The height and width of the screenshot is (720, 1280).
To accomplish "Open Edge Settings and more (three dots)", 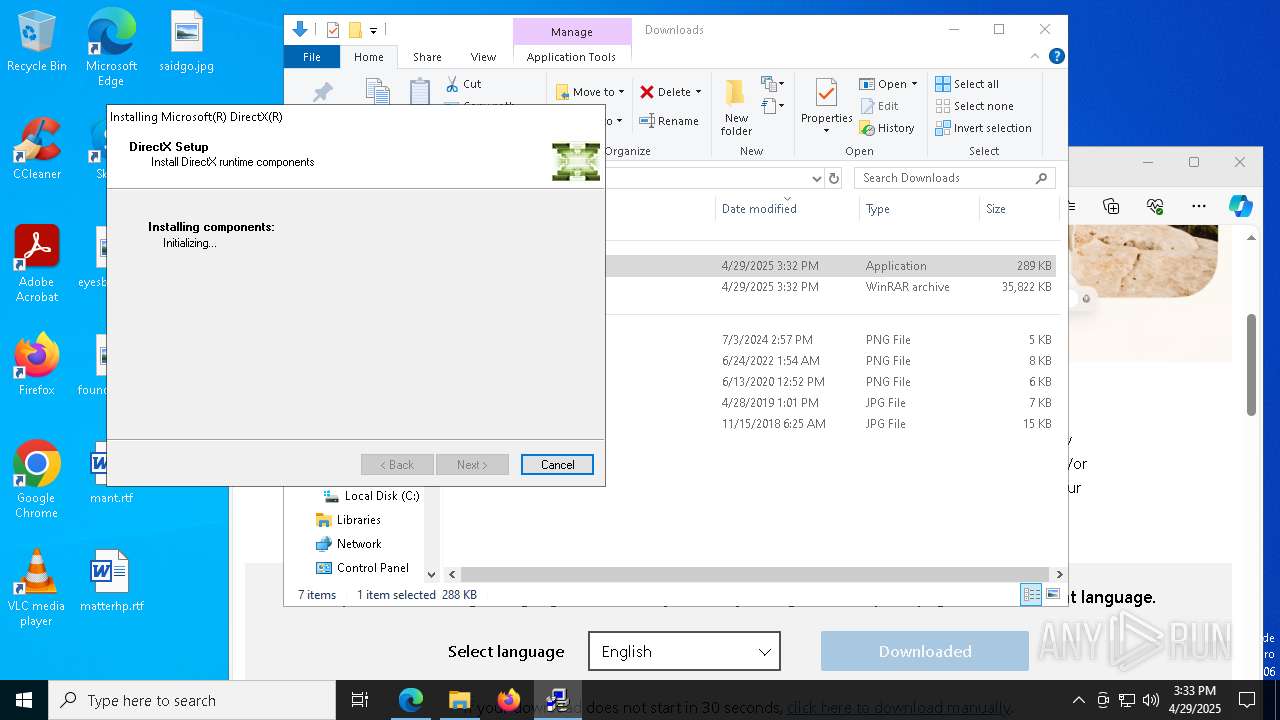I will pos(1199,206).
